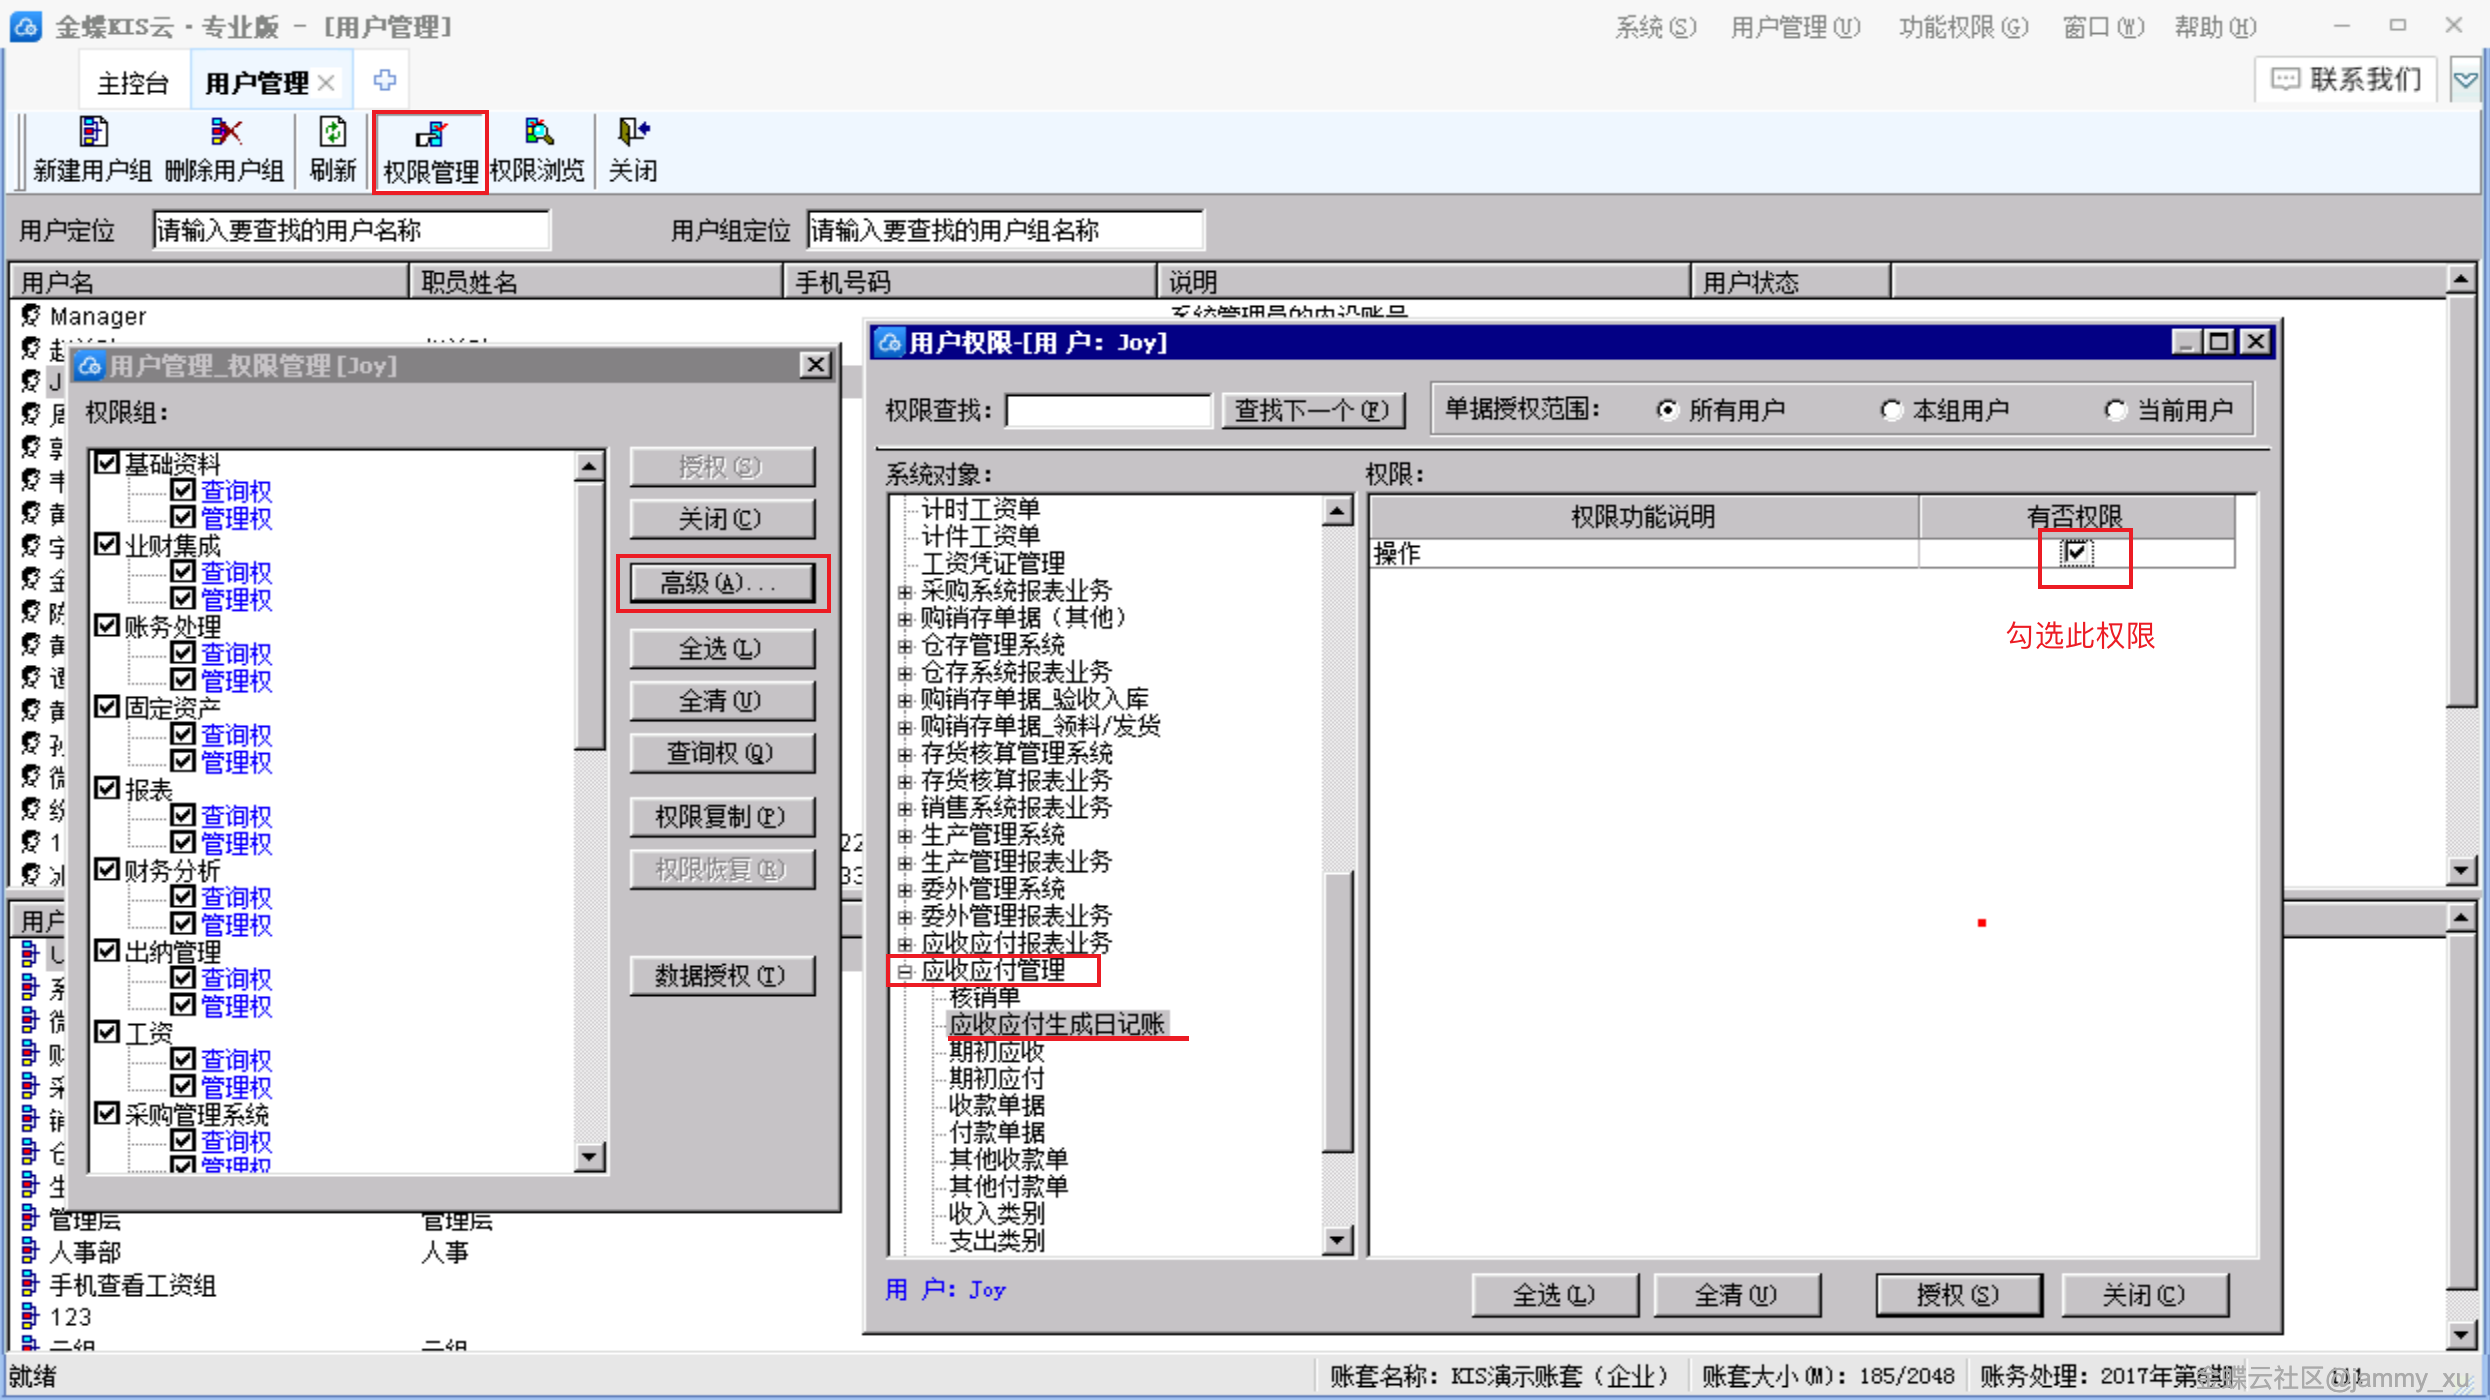Image resolution: width=2490 pixels, height=1400 pixels.
Task: Select the 本组用户 radio button
Action: click(x=1890, y=411)
